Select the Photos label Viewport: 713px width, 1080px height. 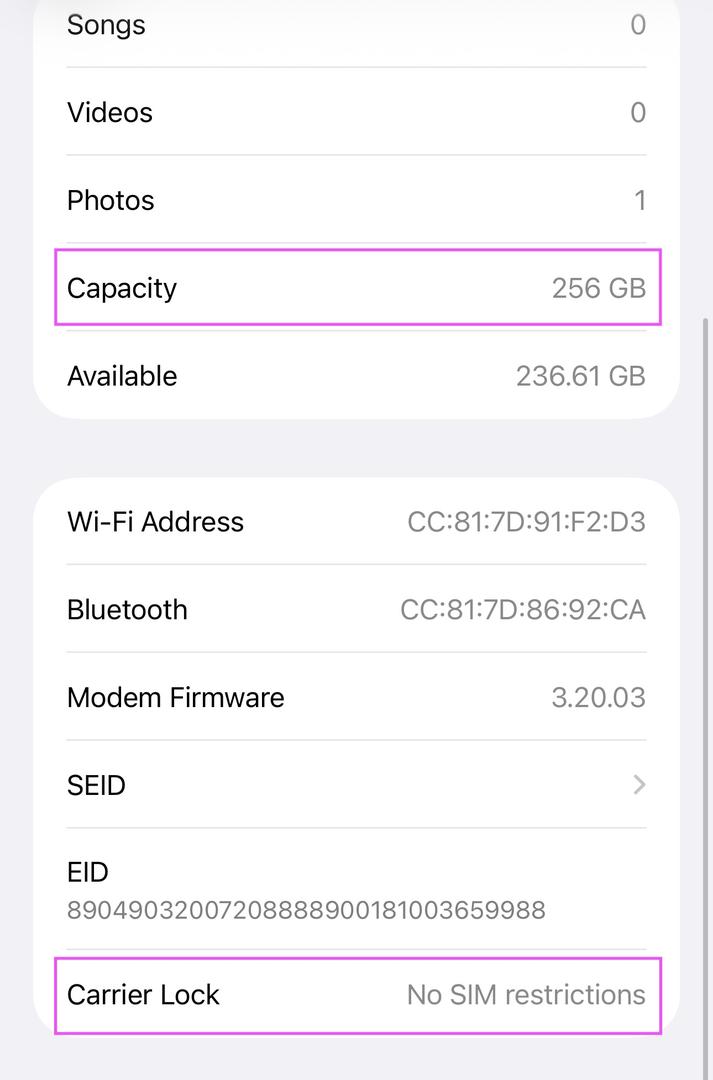[x=111, y=200]
